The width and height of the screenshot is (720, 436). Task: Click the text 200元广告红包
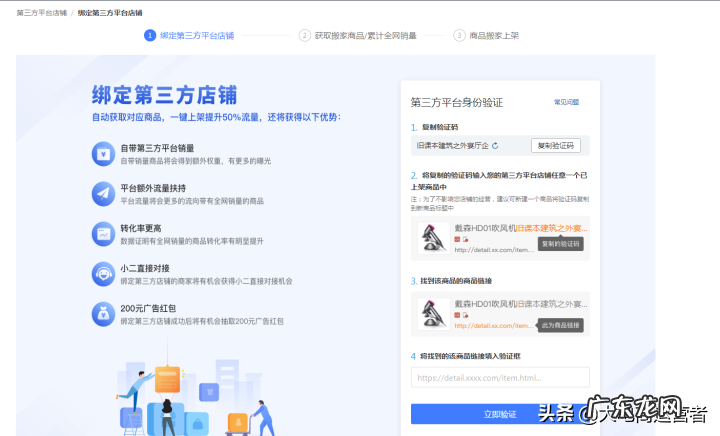pos(148,308)
